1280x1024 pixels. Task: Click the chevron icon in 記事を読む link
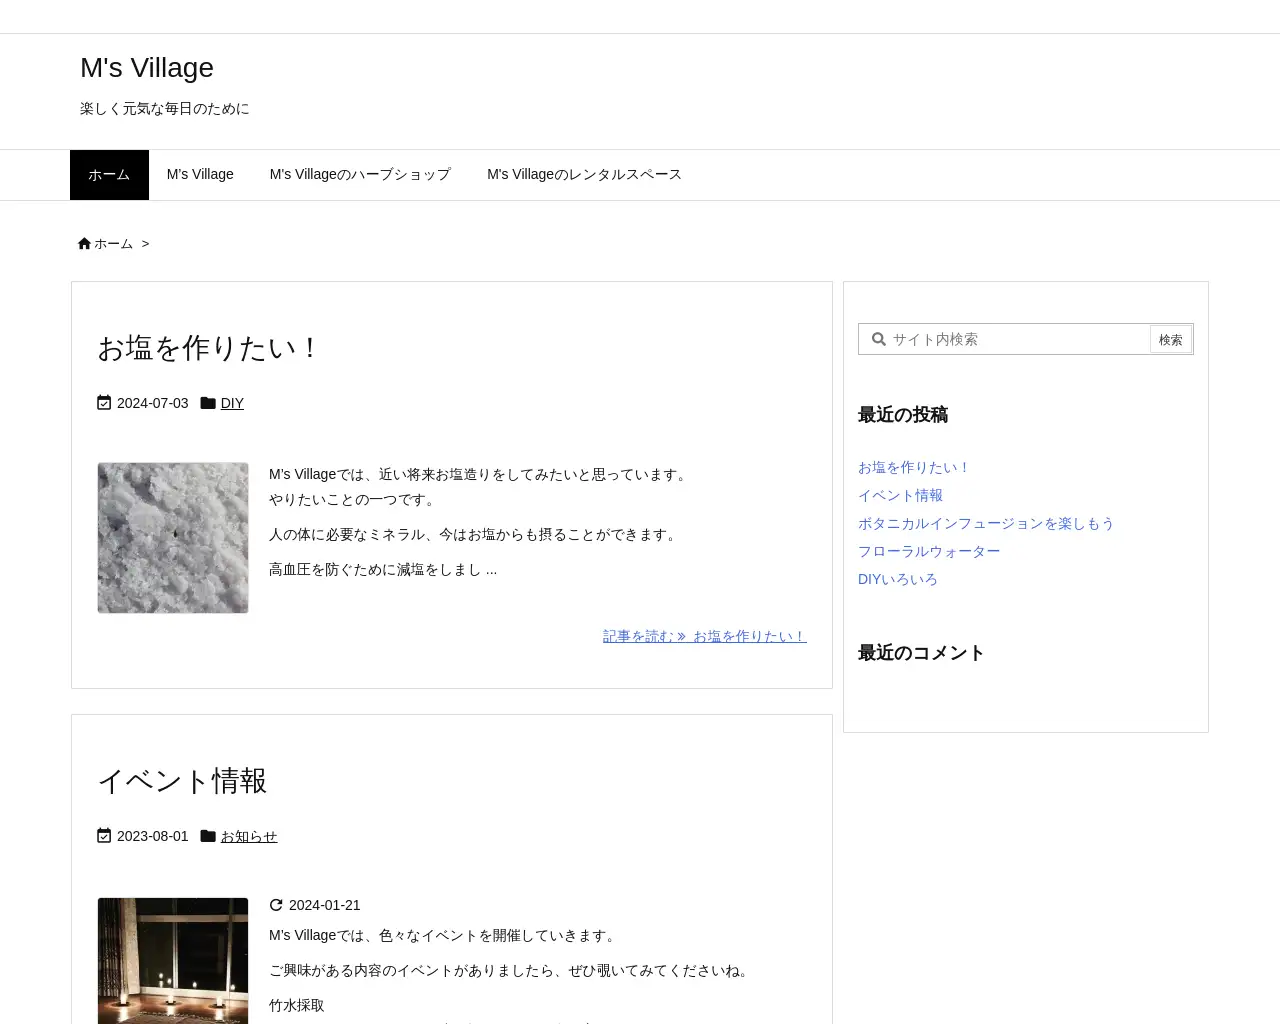tap(681, 636)
